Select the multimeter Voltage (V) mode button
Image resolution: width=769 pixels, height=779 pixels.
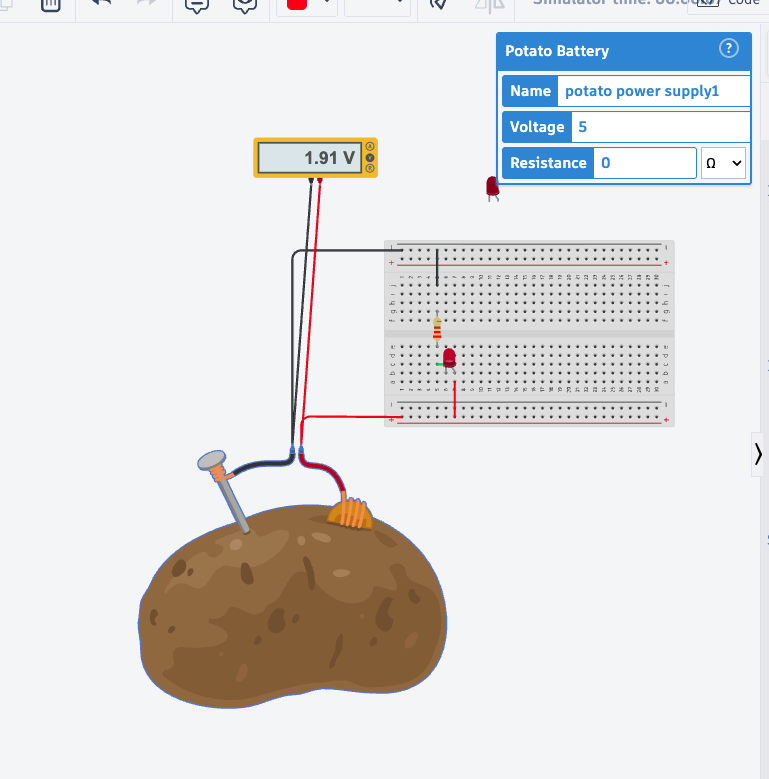[370, 157]
